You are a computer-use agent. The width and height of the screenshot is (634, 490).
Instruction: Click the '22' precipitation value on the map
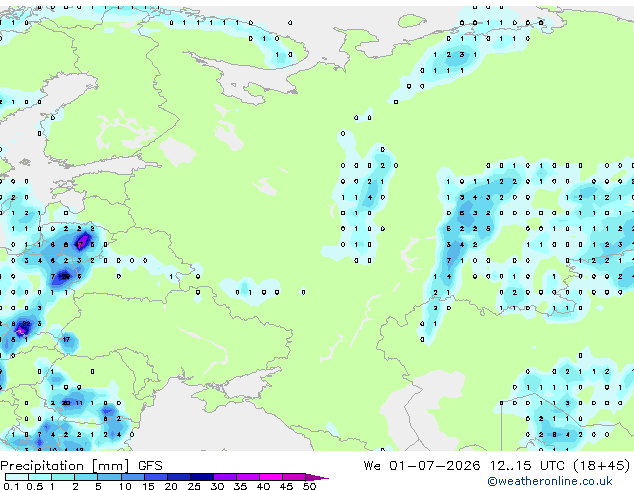click(x=26, y=324)
